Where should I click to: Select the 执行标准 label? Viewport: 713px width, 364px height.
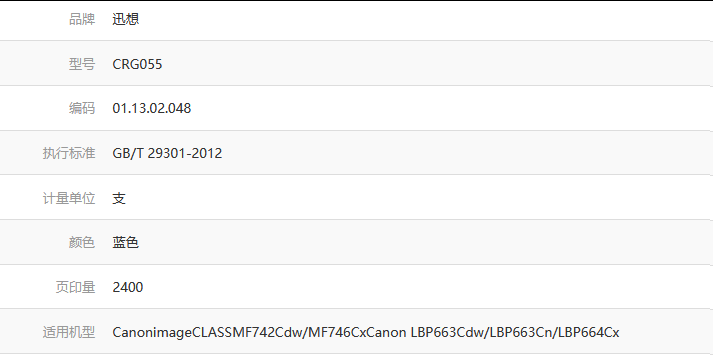(69, 153)
